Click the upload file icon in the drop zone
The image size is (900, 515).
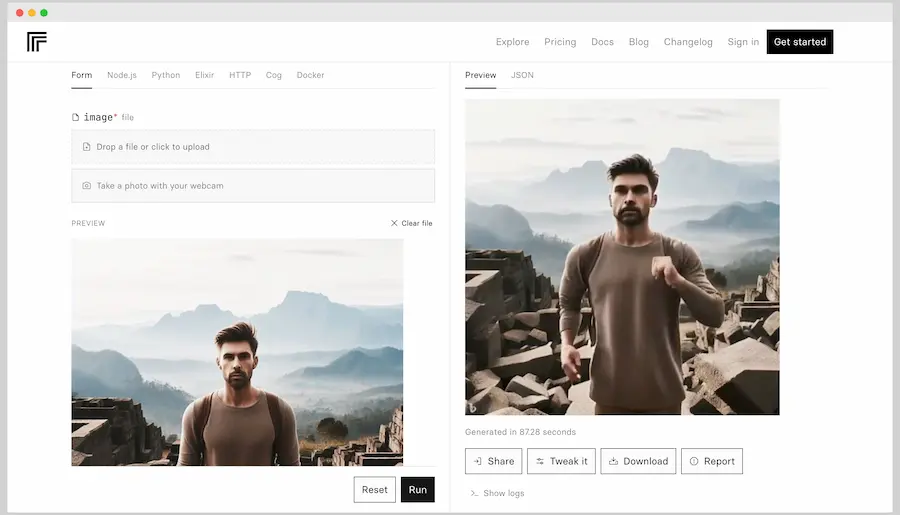click(87, 147)
